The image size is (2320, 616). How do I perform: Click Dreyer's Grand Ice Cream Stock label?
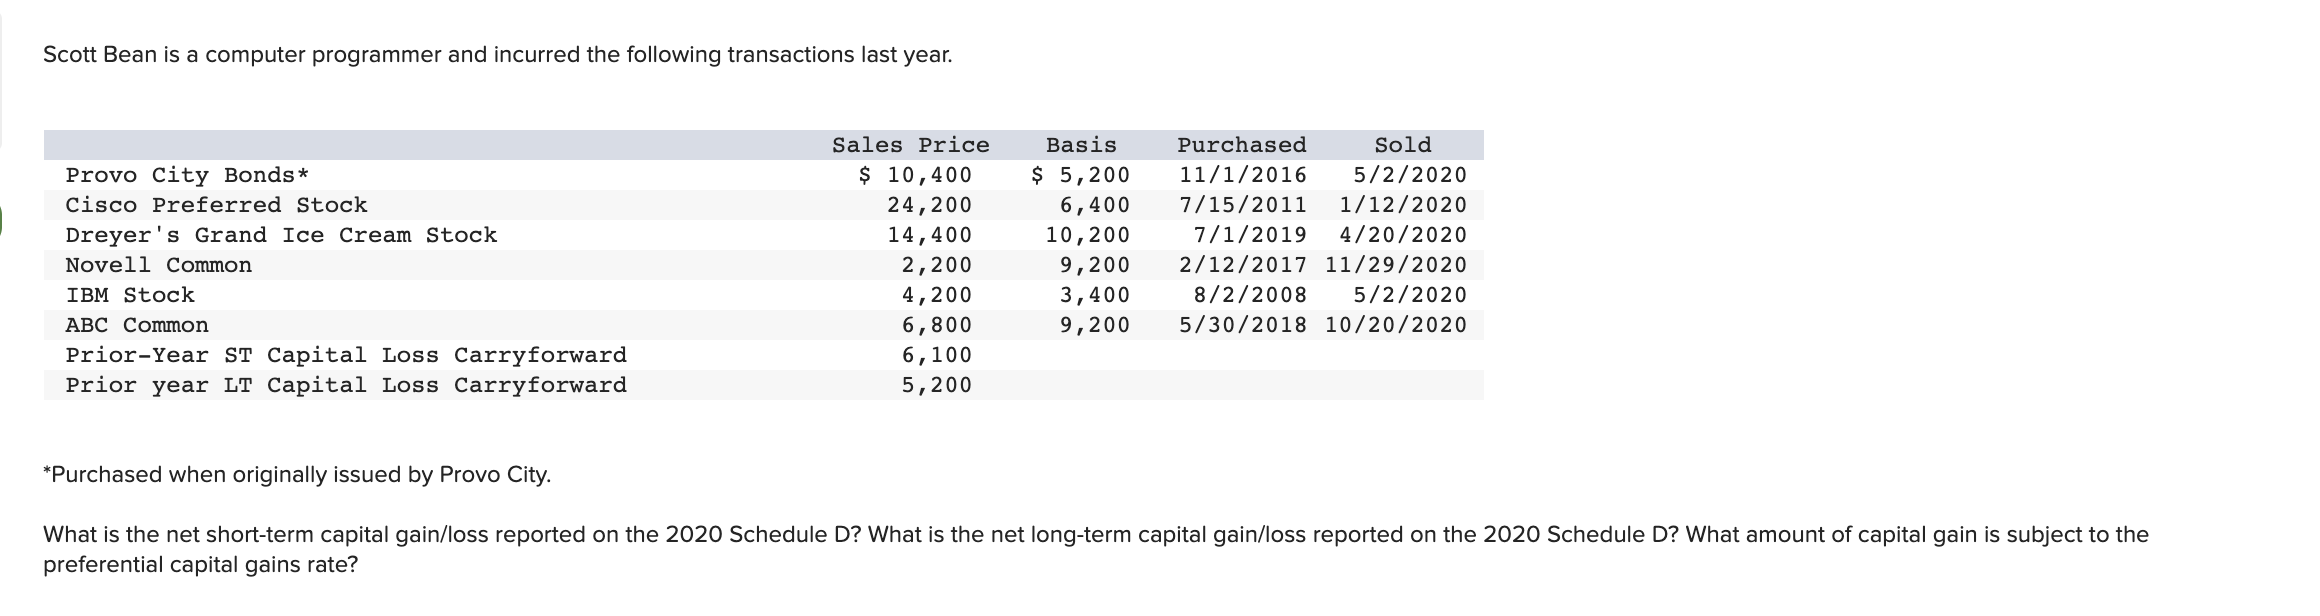[x=281, y=235]
